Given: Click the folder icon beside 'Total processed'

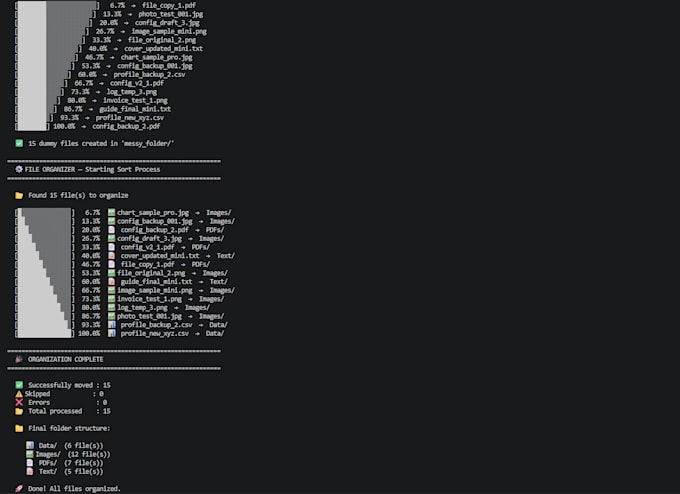Looking at the screenshot, I should pos(19,411).
